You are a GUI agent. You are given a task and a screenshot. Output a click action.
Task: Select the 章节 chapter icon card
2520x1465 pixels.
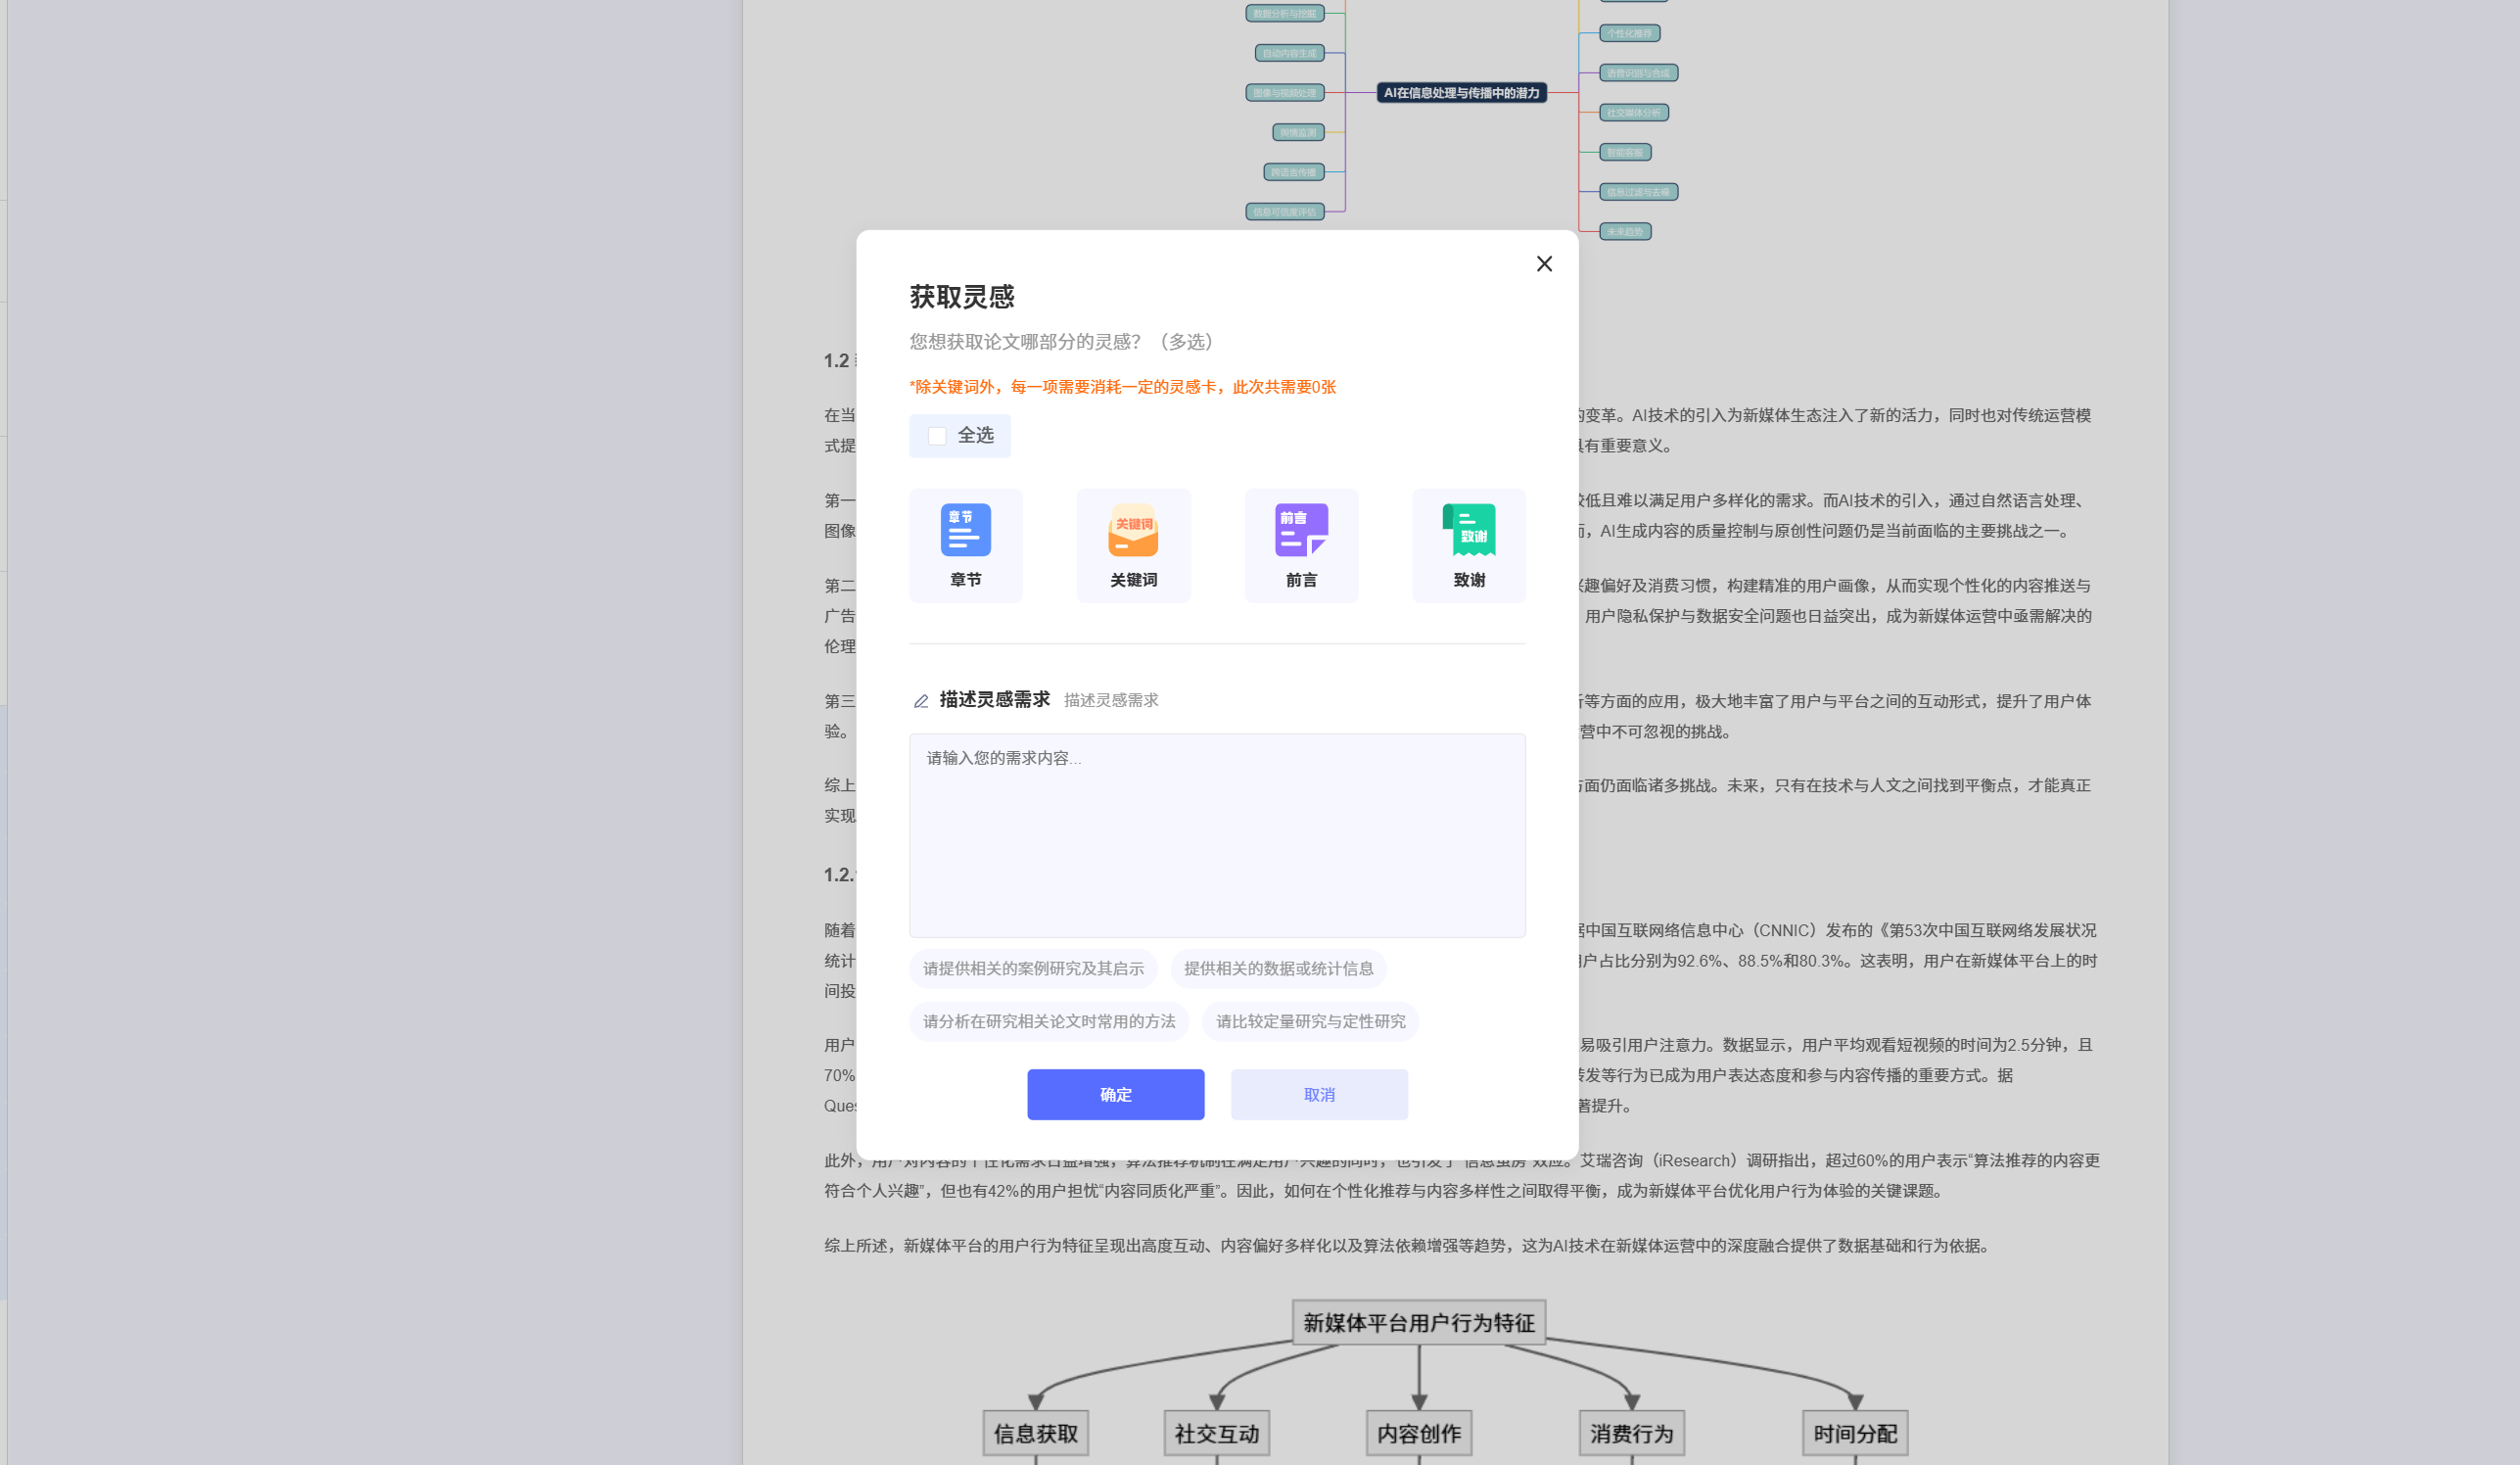[x=965, y=545]
